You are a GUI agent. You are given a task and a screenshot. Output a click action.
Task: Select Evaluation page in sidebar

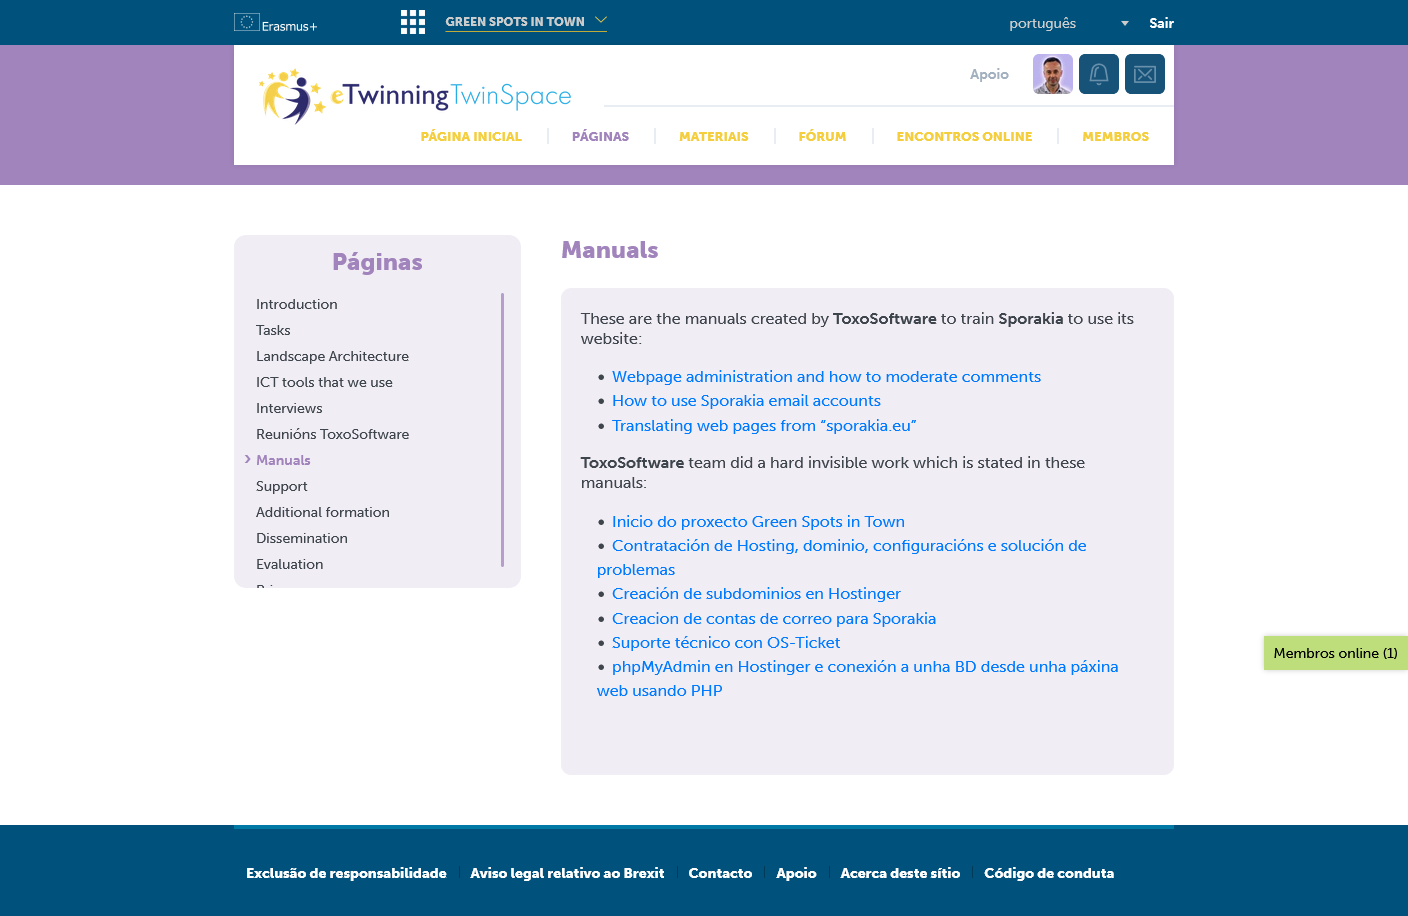pos(289,564)
